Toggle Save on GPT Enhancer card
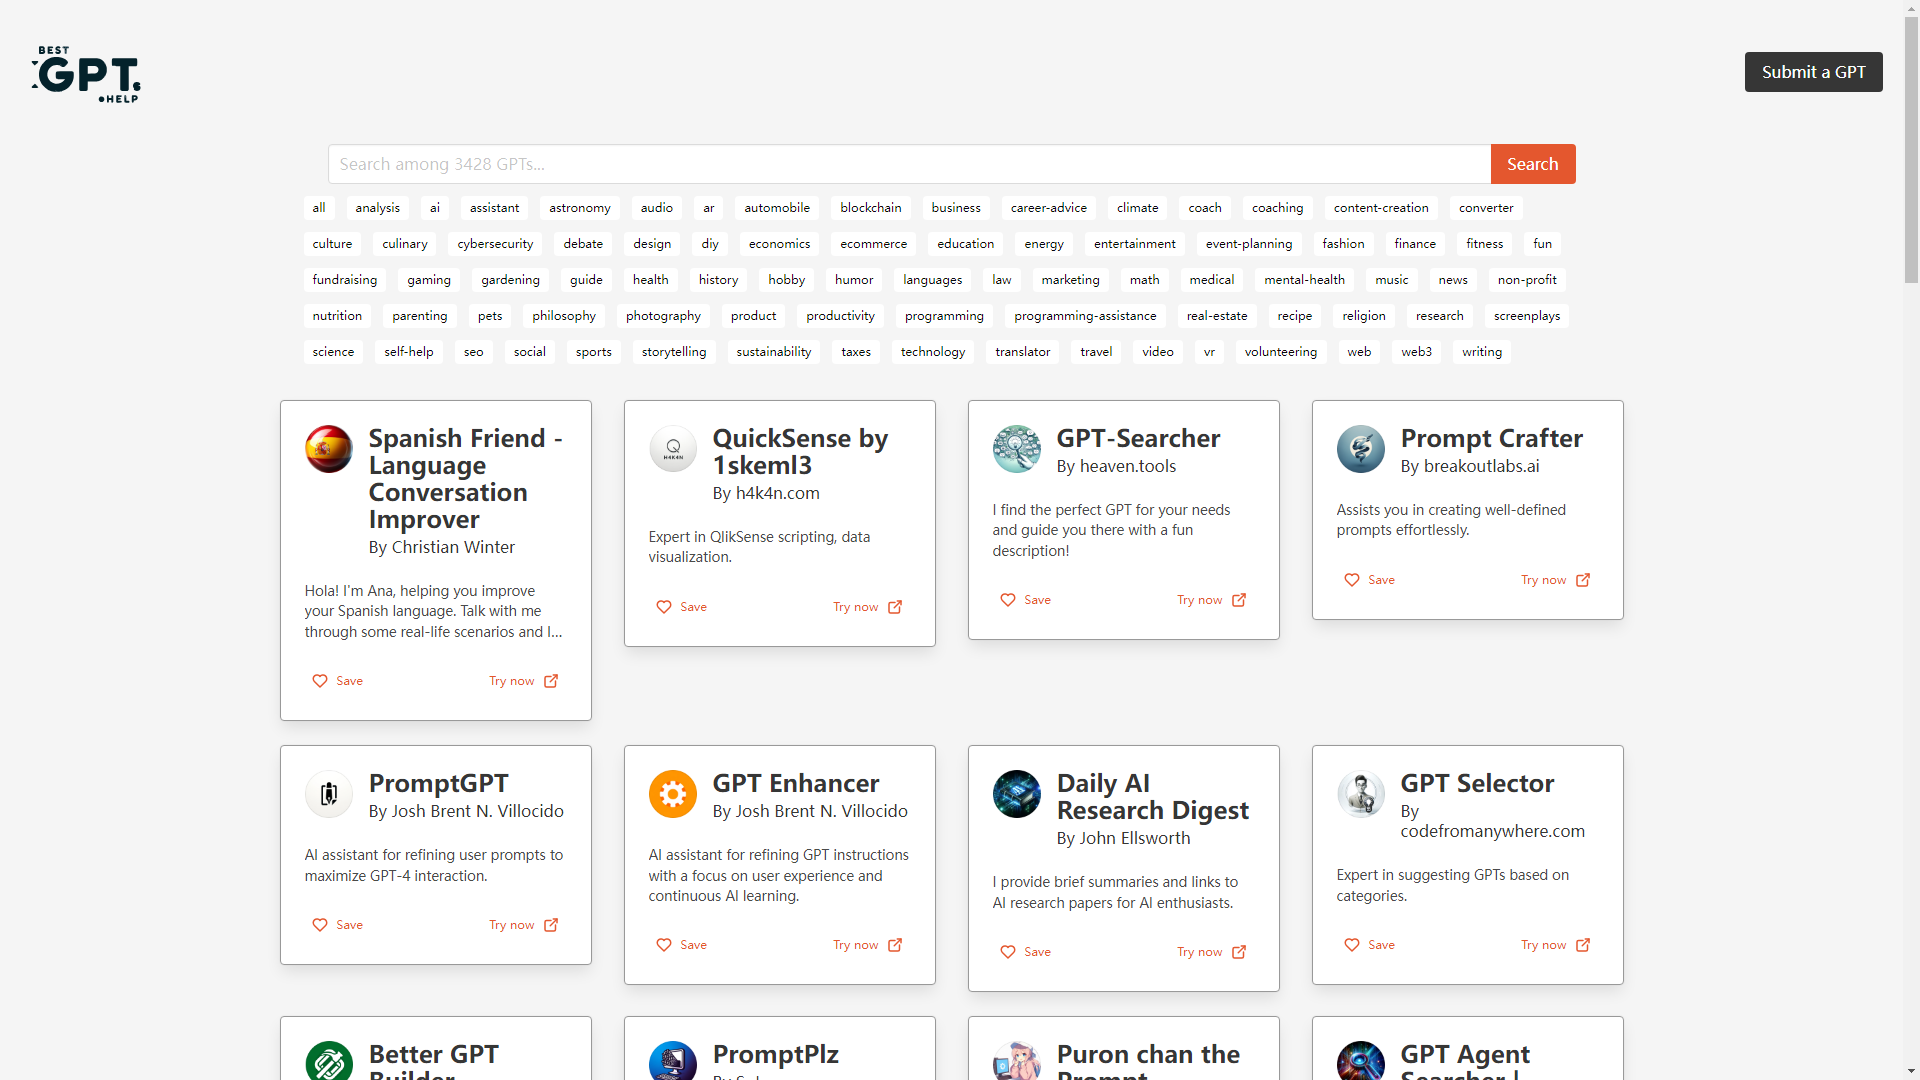This screenshot has height=1080, width=1920. 682,945
